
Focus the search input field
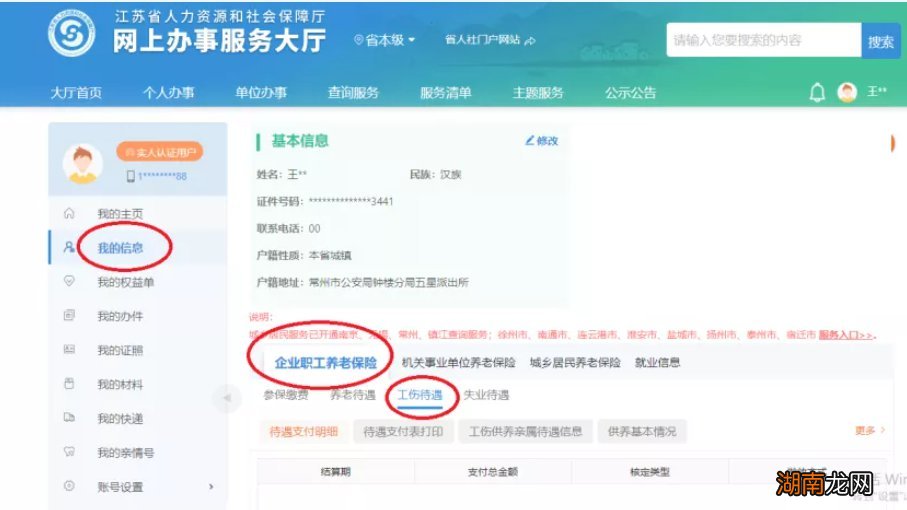(x=764, y=40)
